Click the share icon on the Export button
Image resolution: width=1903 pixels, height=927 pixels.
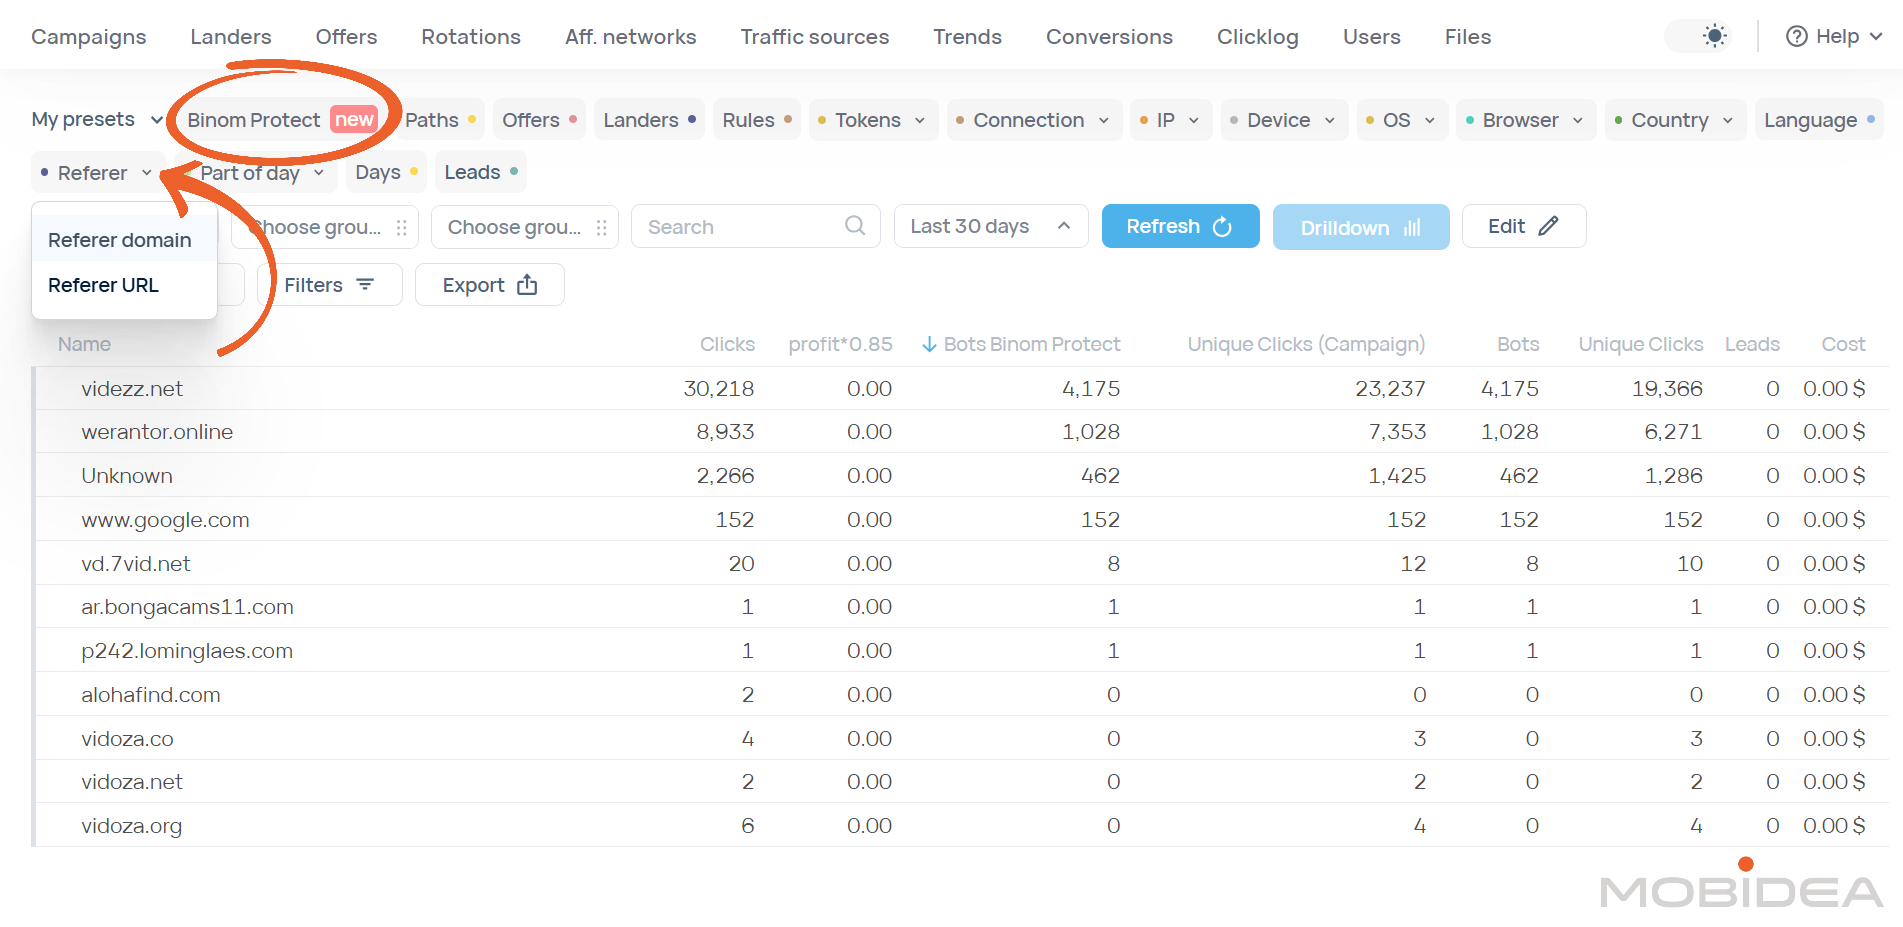[x=528, y=285]
